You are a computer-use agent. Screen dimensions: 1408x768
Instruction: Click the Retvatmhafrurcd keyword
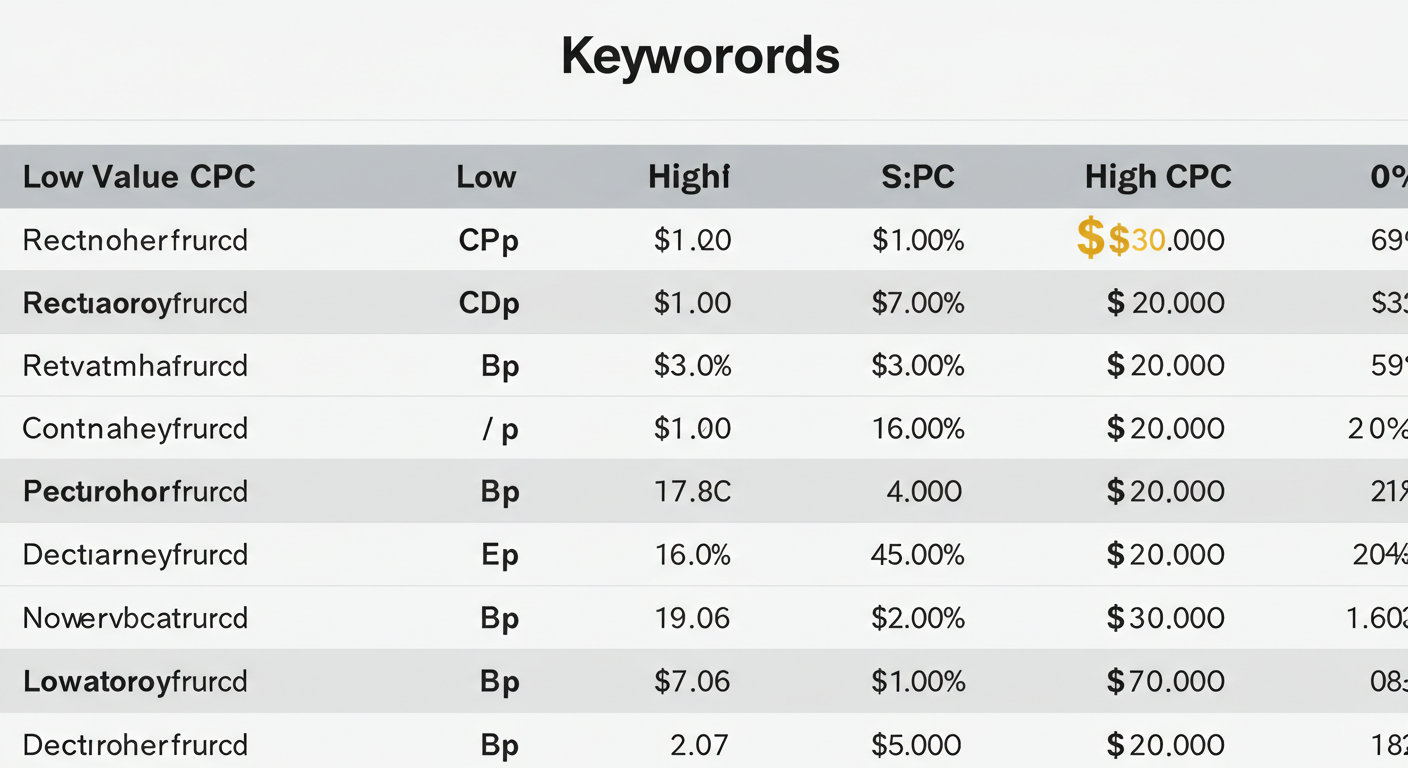(x=135, y=366)
